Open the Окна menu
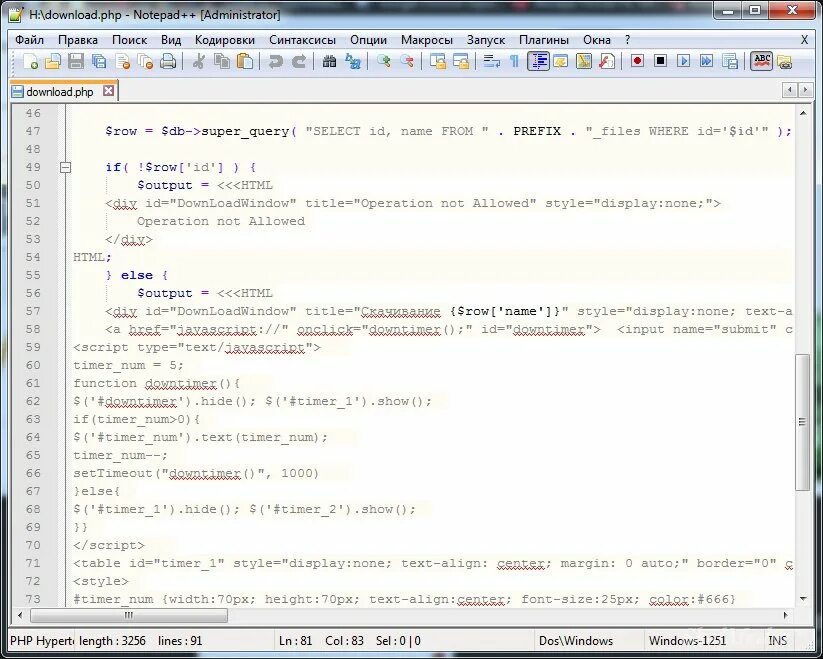This screenshot has height=659, width=823. point(597,40)
